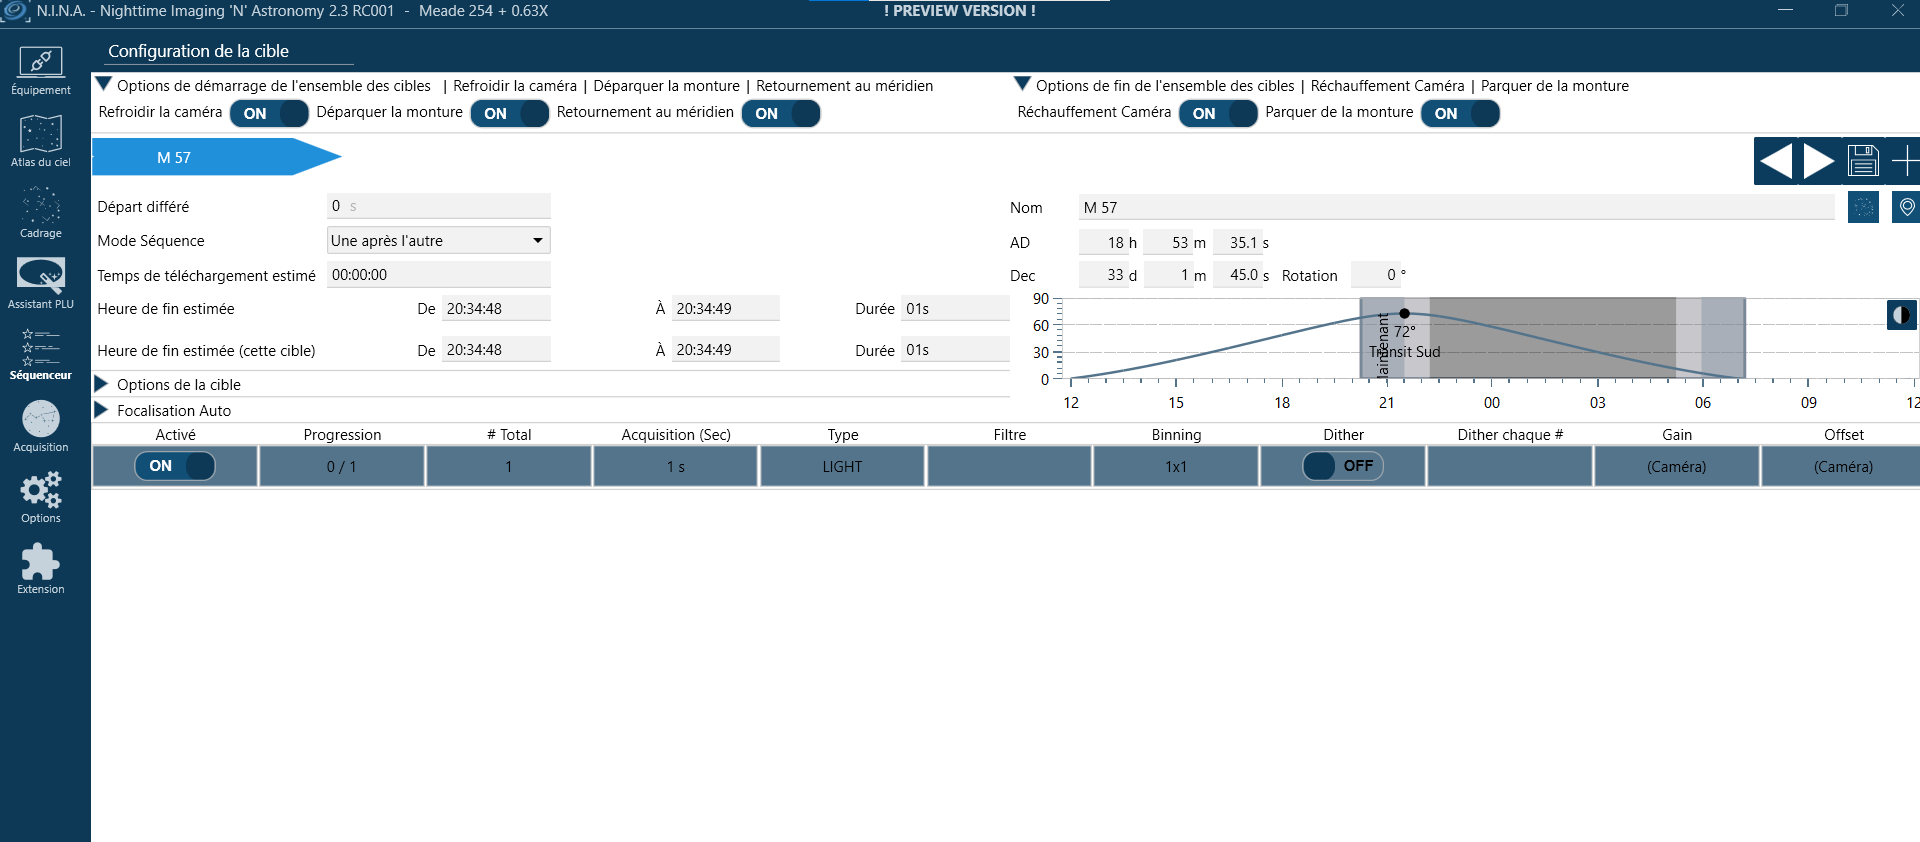Disable Retournement au méridien switch
The height and width of the screenshot is (842, 1920).
[x=781, y=113]
